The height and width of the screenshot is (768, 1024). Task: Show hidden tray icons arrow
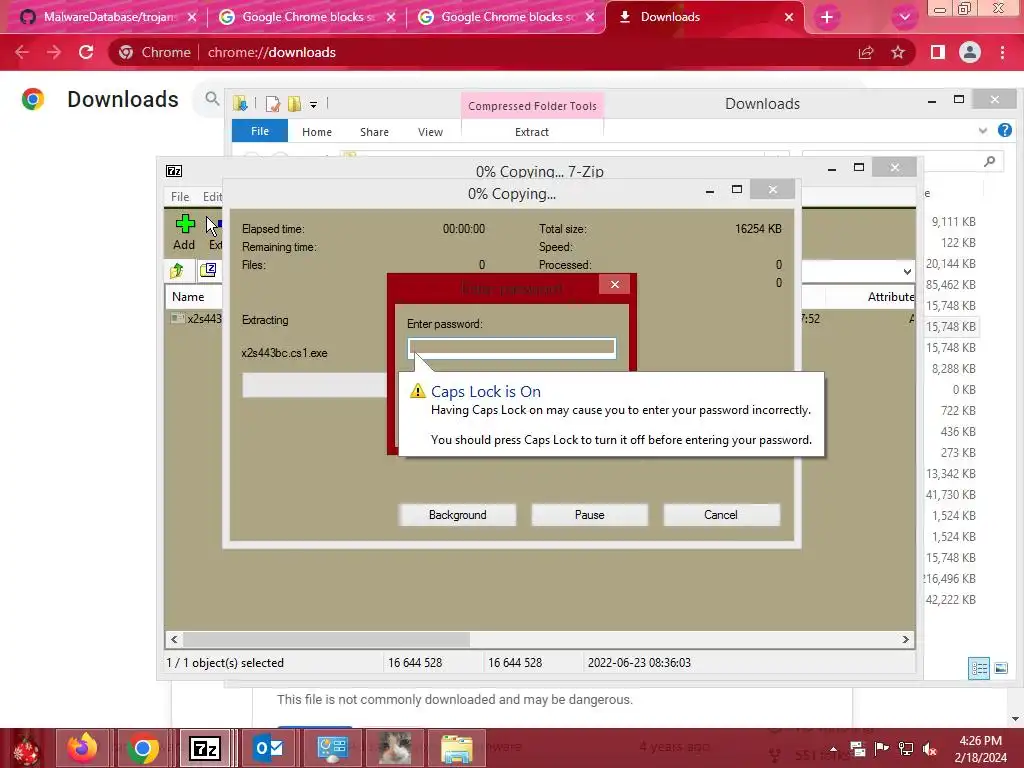[833, 749]
